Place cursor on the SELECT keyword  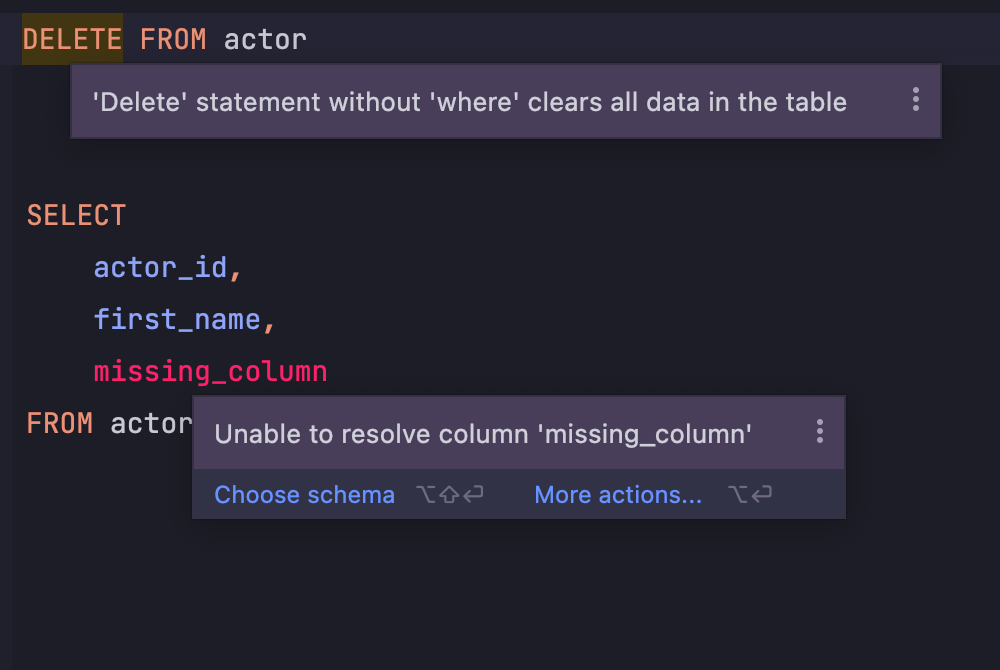coord(76,216)
